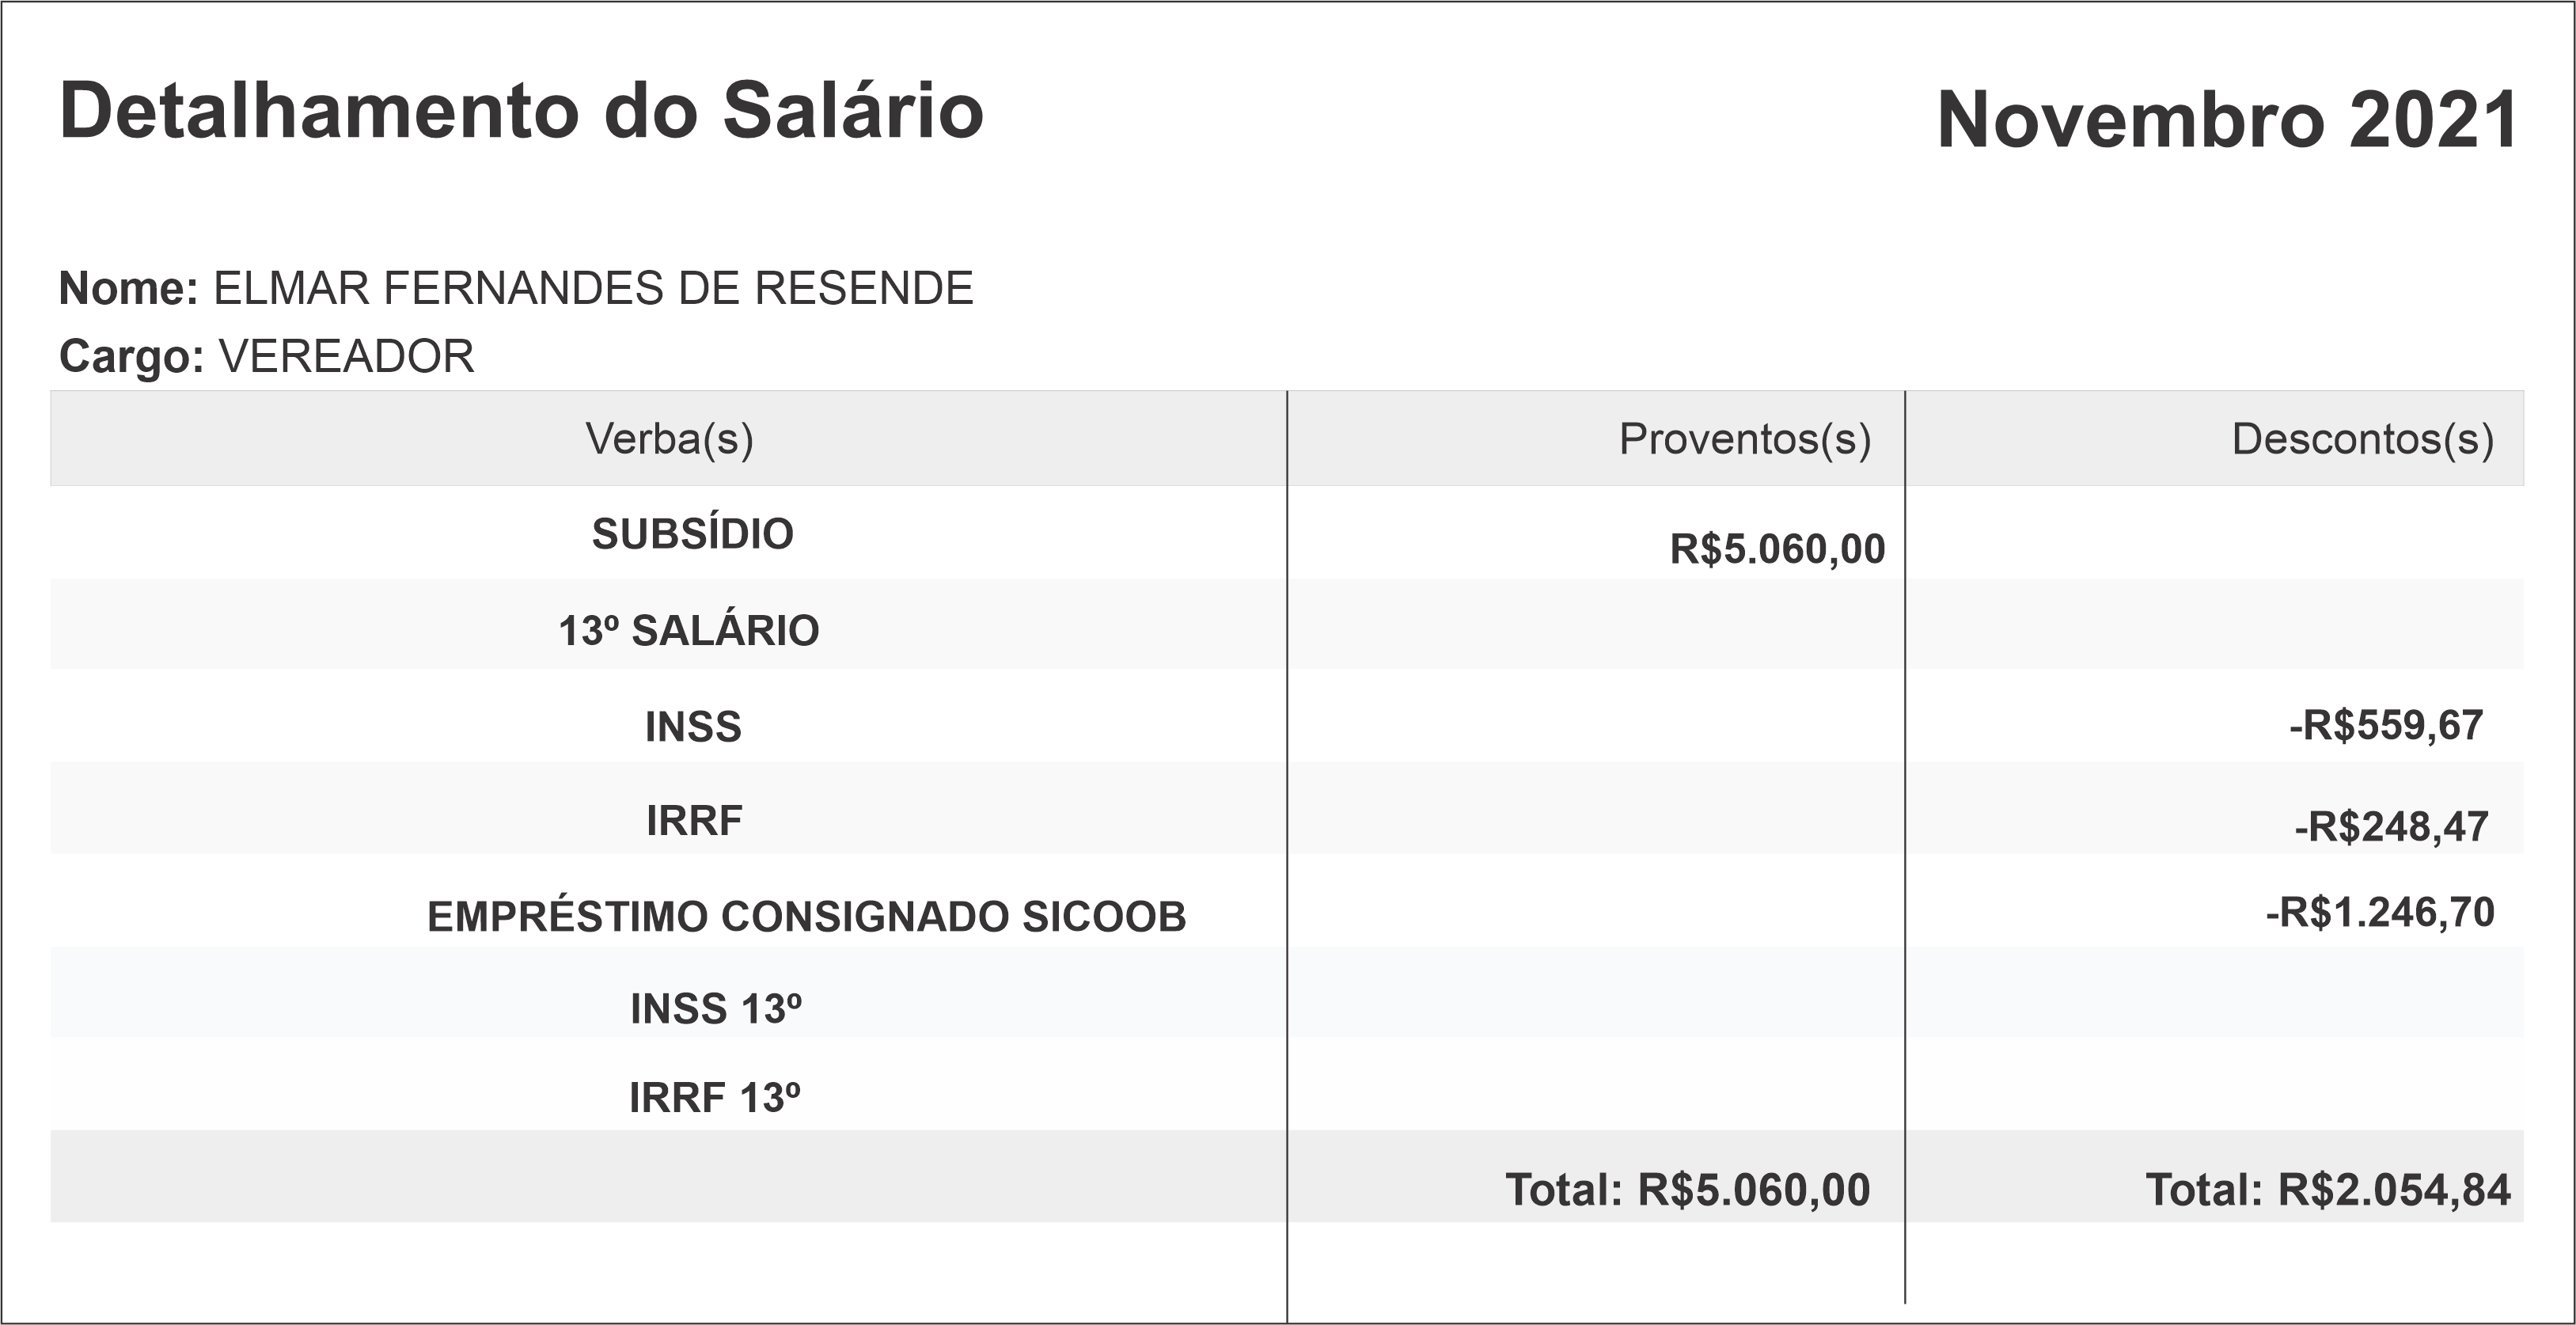The image size is (2576, 1325).
Task: Select the "13º SALÁRIO" row label
Action: (x=688, y=631)
